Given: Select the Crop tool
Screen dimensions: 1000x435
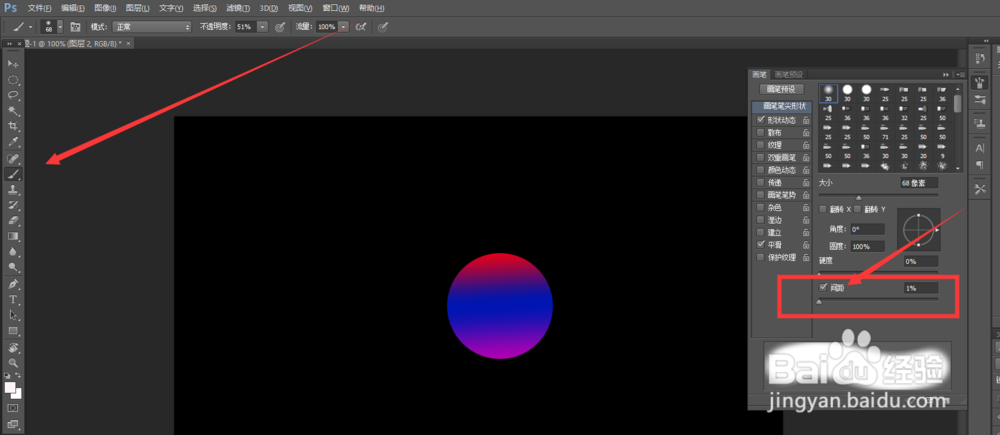Looking at the screenshot, I should click(13, 126).
